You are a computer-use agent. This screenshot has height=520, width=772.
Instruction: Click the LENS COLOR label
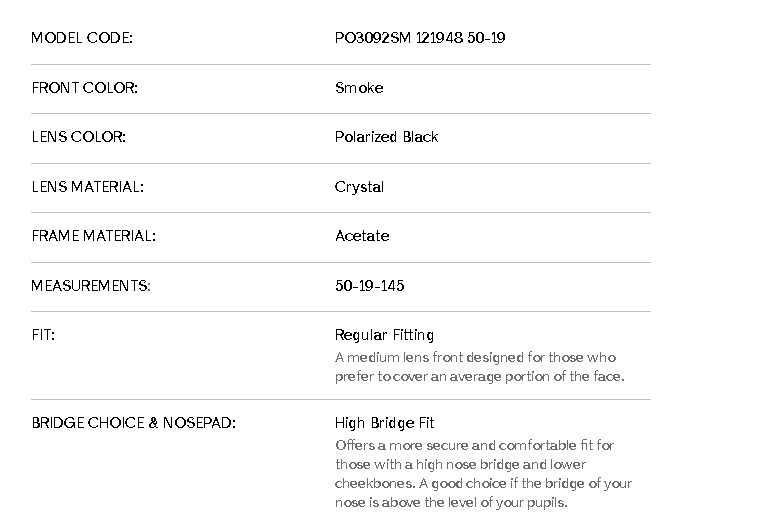(78, 137)
